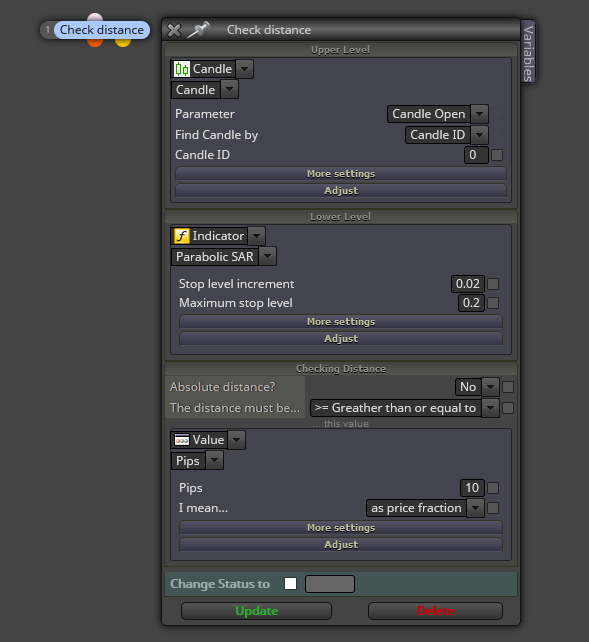Click the orange output dot on the Check distance node

tap(95, 43)
